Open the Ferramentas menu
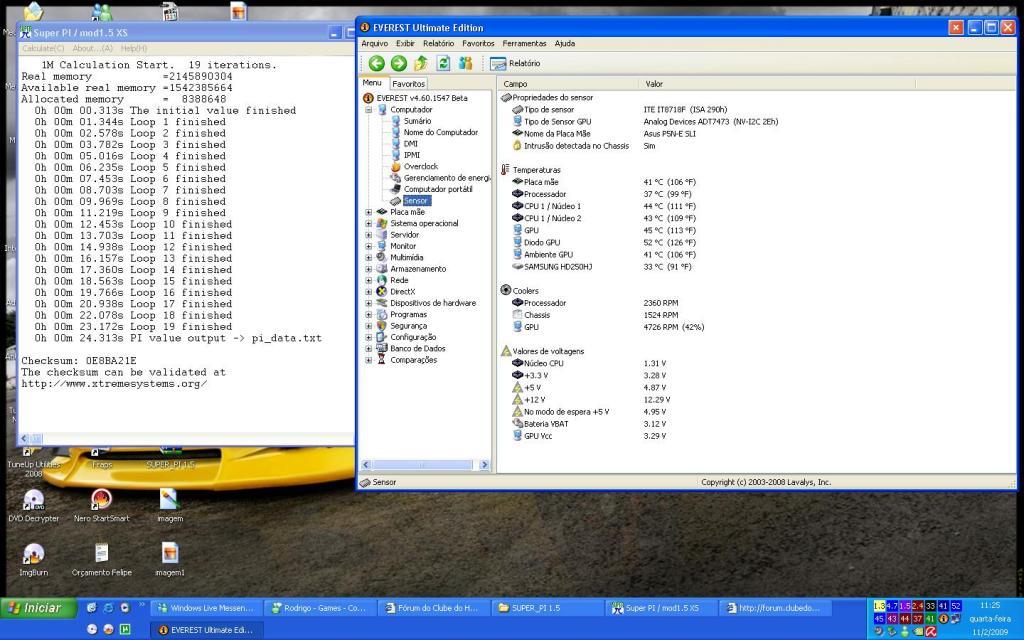Image resolution: width=1024 pixels, height=640 pixels. 524,43
